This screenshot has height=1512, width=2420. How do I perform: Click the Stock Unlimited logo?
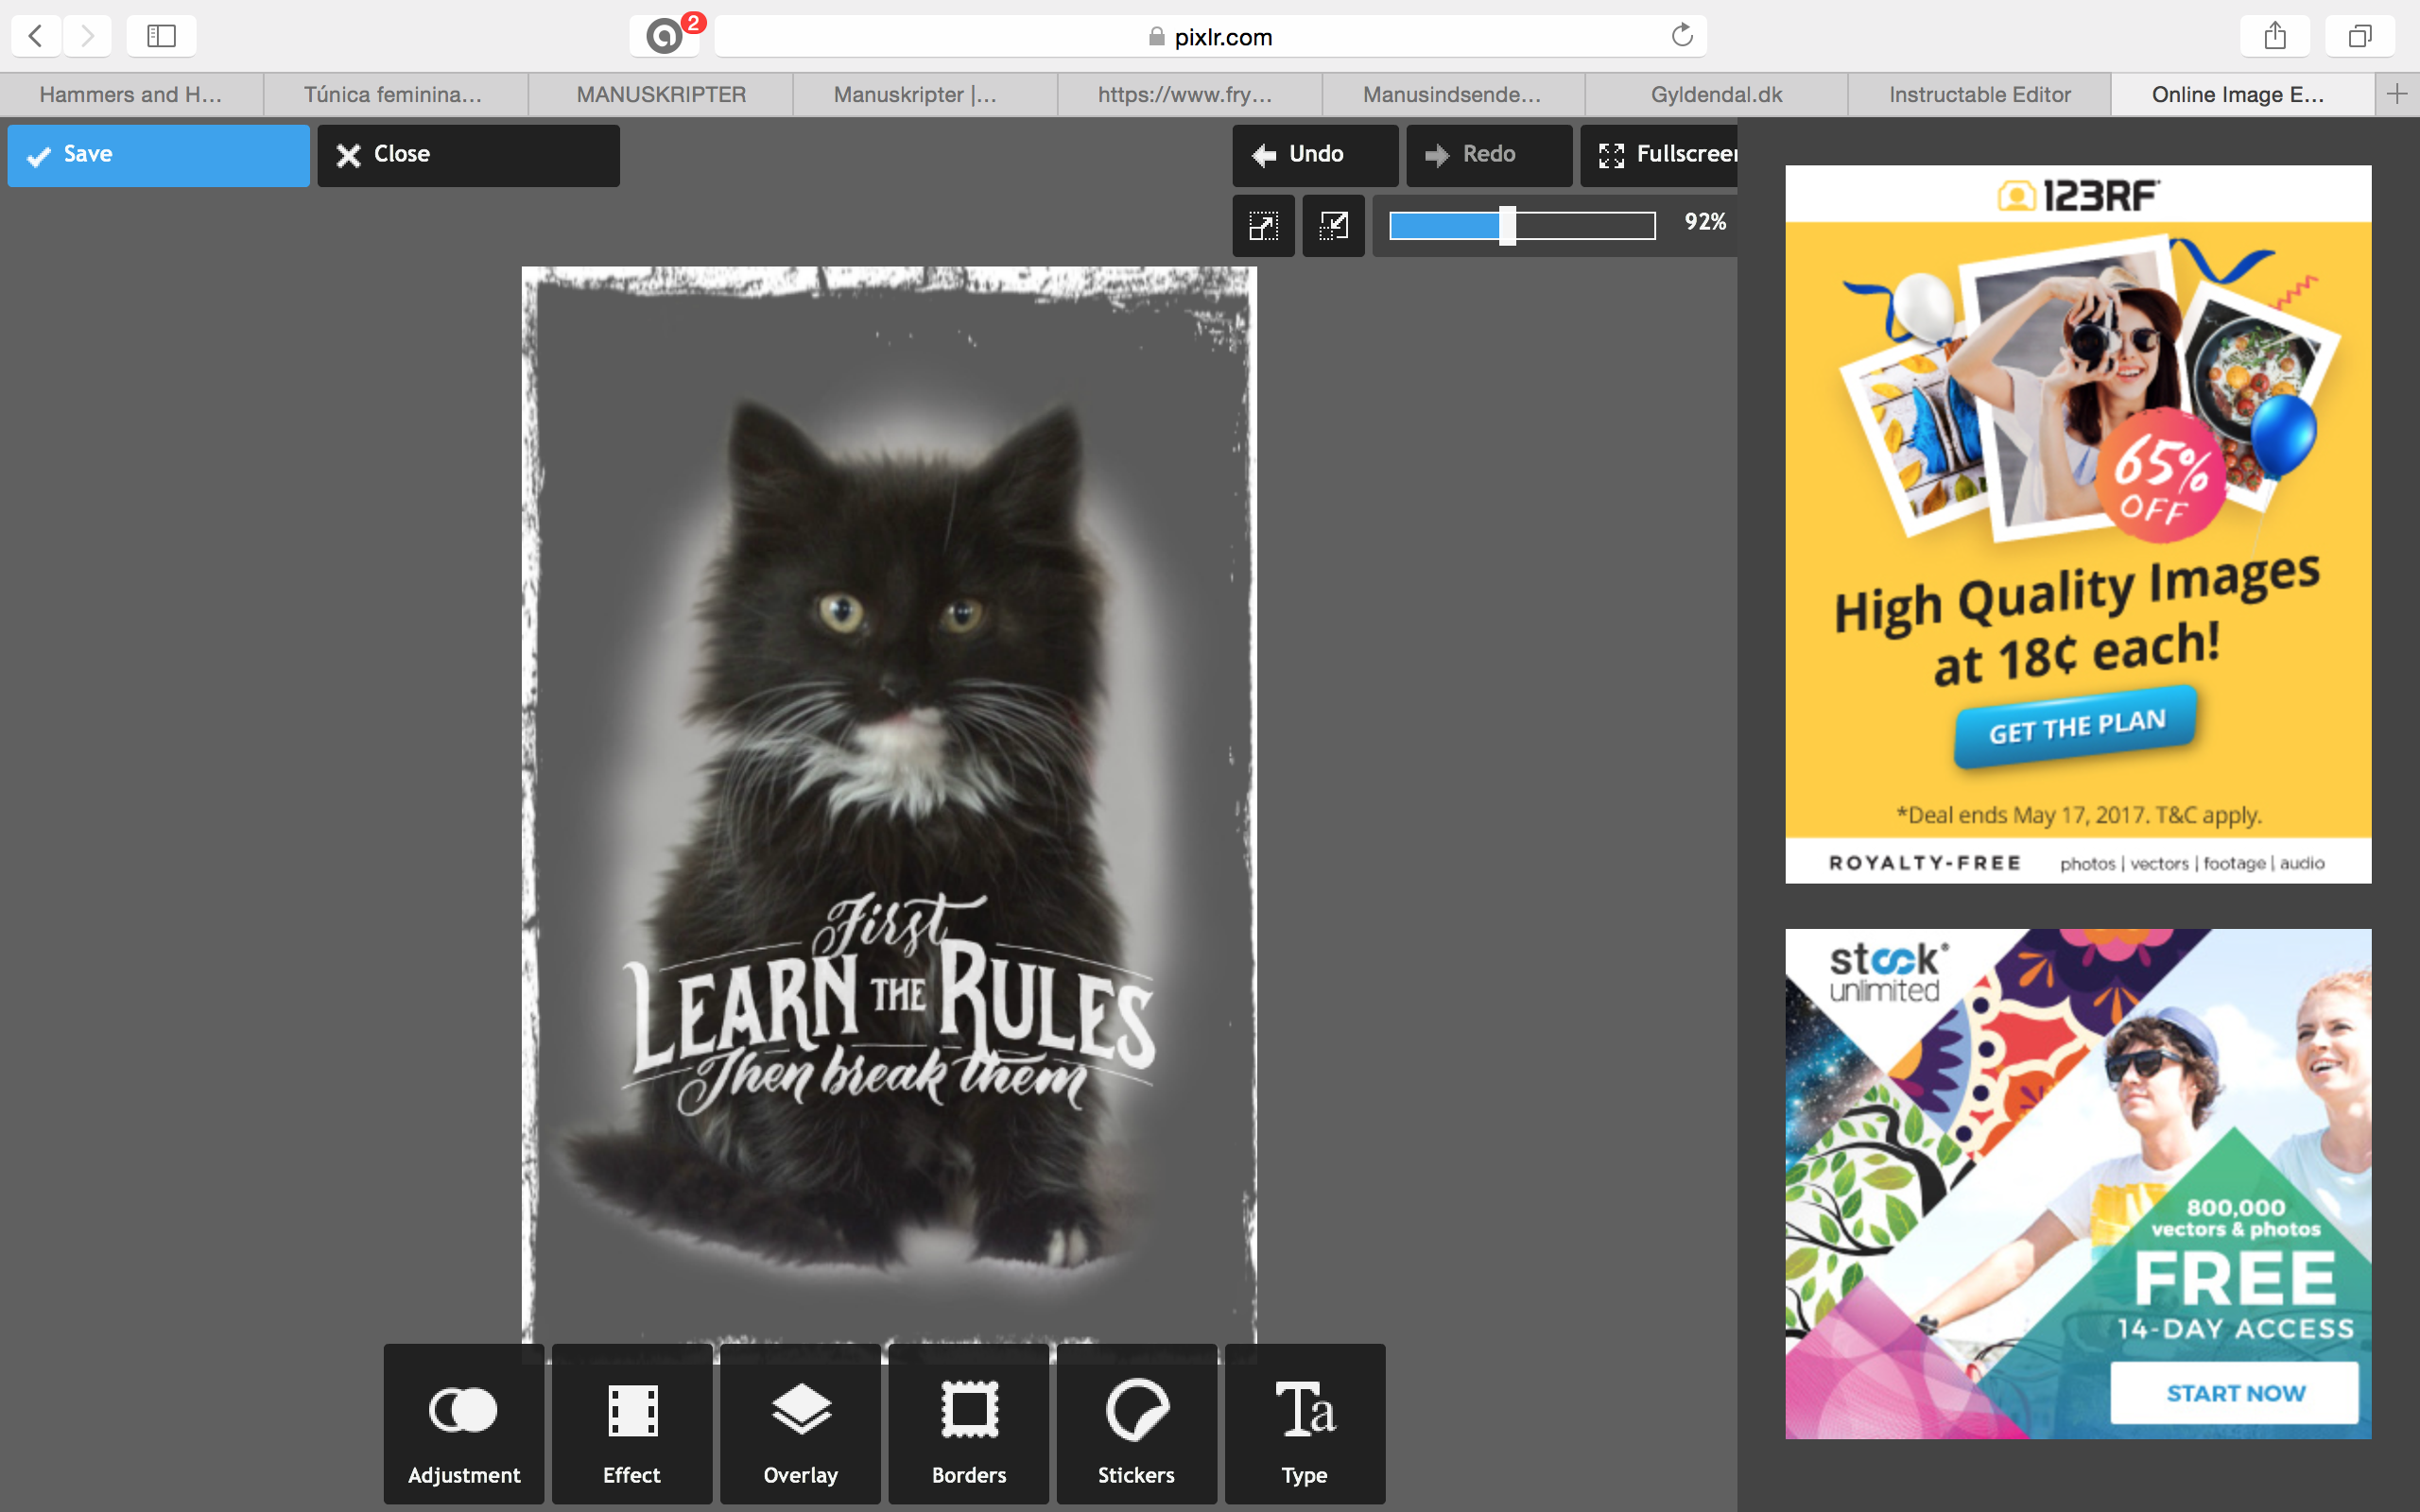[x=1888, y=972]
